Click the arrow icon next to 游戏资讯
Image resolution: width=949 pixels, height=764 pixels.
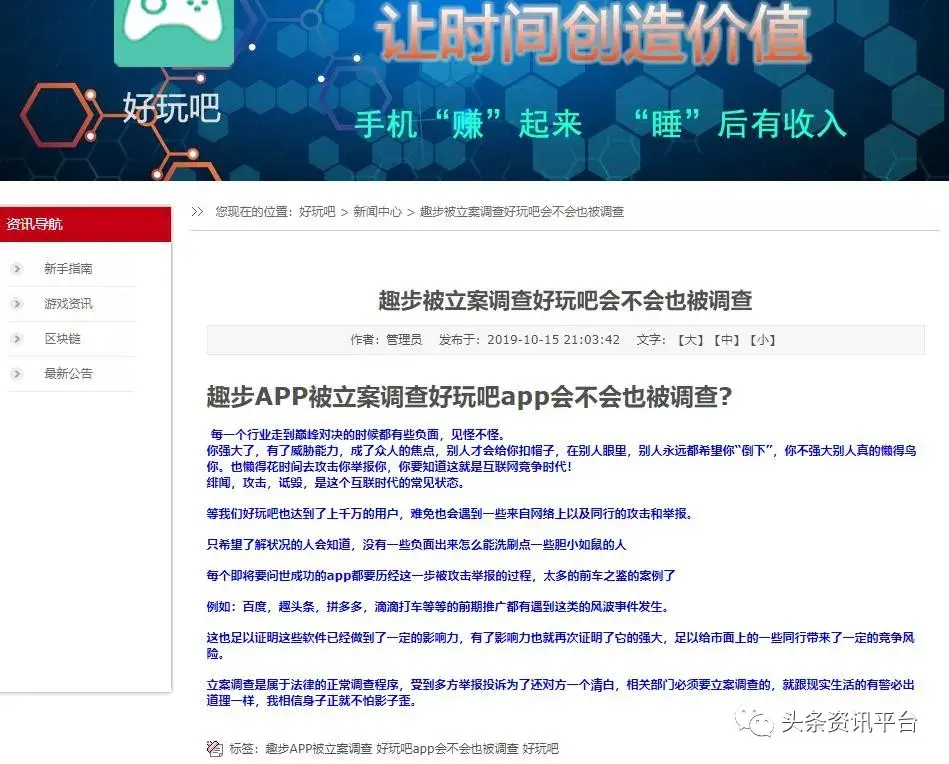point(16,303)
